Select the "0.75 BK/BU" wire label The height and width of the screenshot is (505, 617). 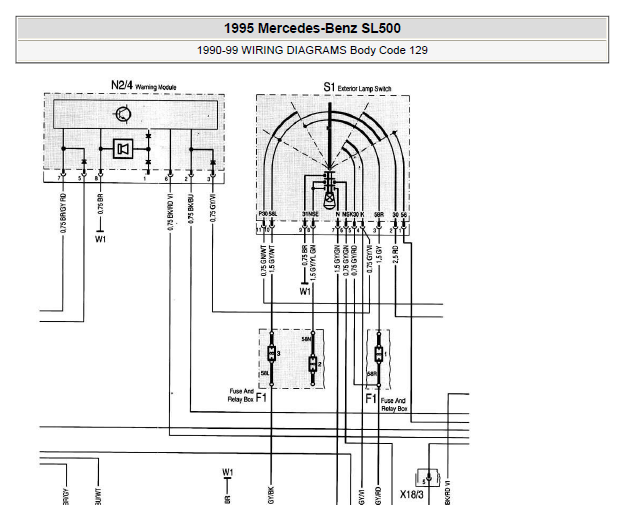[x=191, y=209]
